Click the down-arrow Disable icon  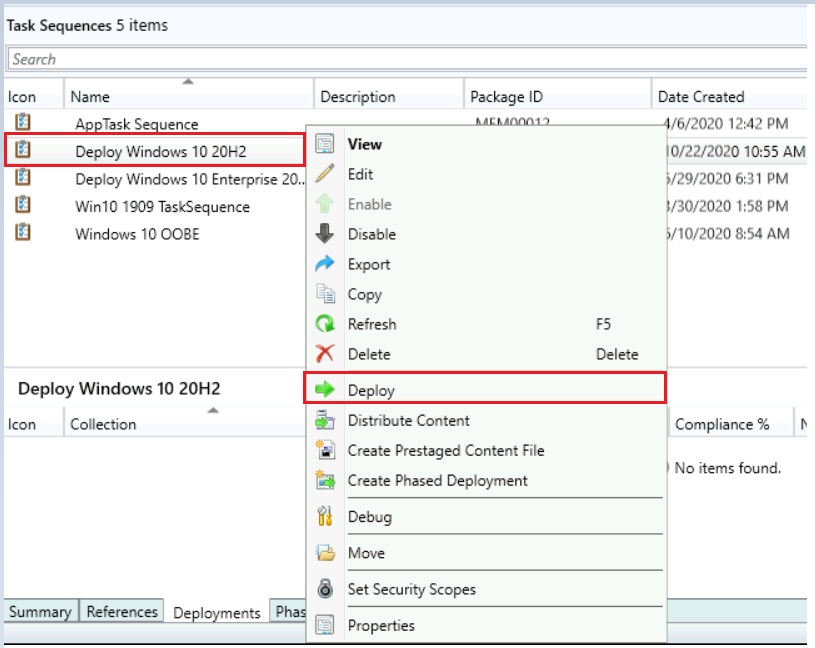[x=325, y=234]
